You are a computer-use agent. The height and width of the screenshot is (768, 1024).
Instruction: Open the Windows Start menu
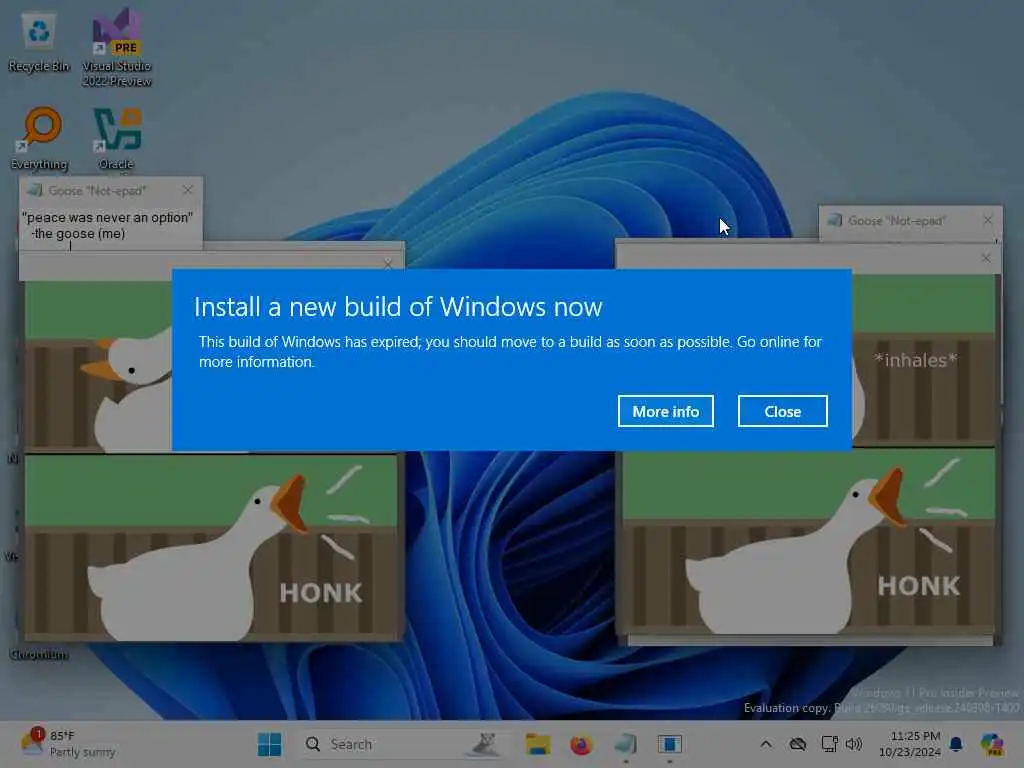270,744
